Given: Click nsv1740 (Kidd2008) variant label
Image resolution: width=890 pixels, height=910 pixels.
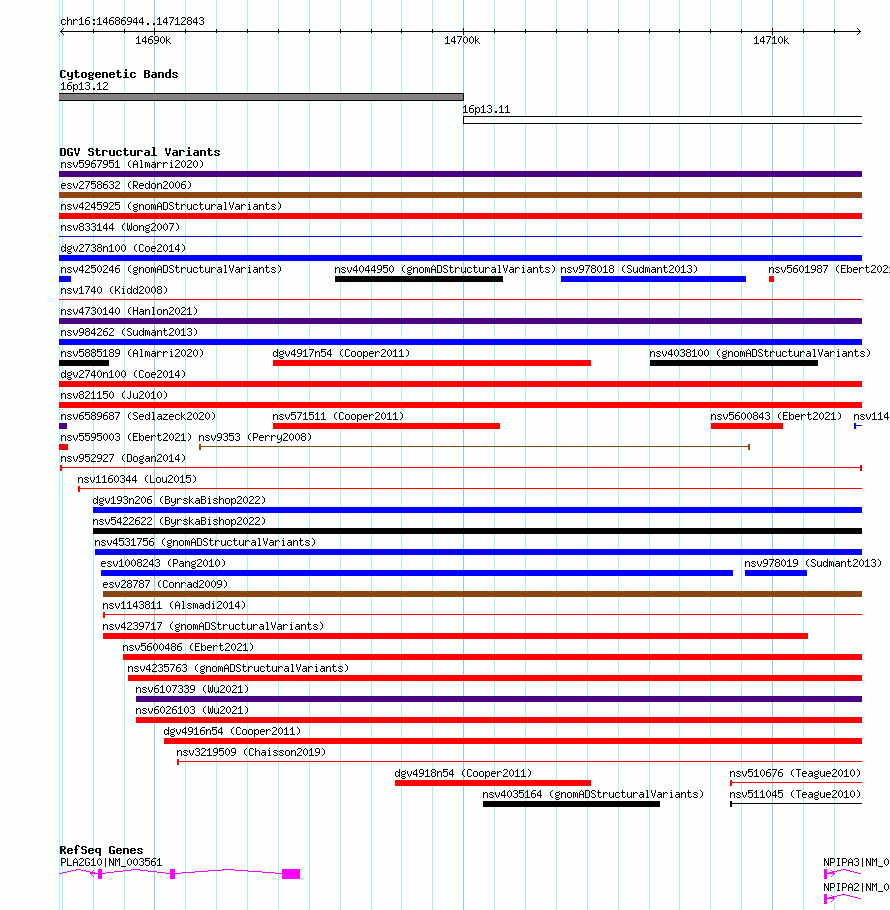Looking at the screenshot, I should tap(114, 290).
